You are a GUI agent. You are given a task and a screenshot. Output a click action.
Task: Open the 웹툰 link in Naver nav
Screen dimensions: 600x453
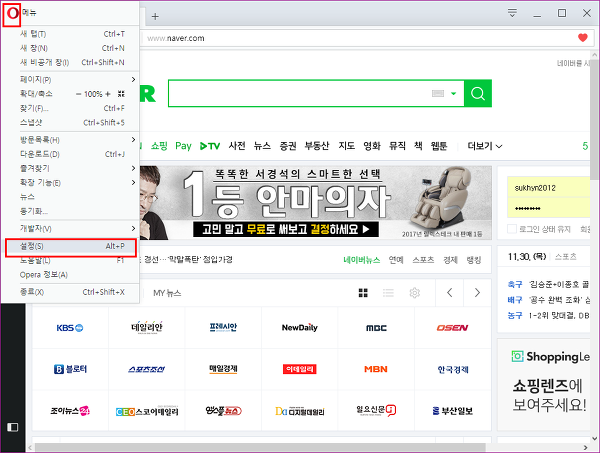click(439, 146)
